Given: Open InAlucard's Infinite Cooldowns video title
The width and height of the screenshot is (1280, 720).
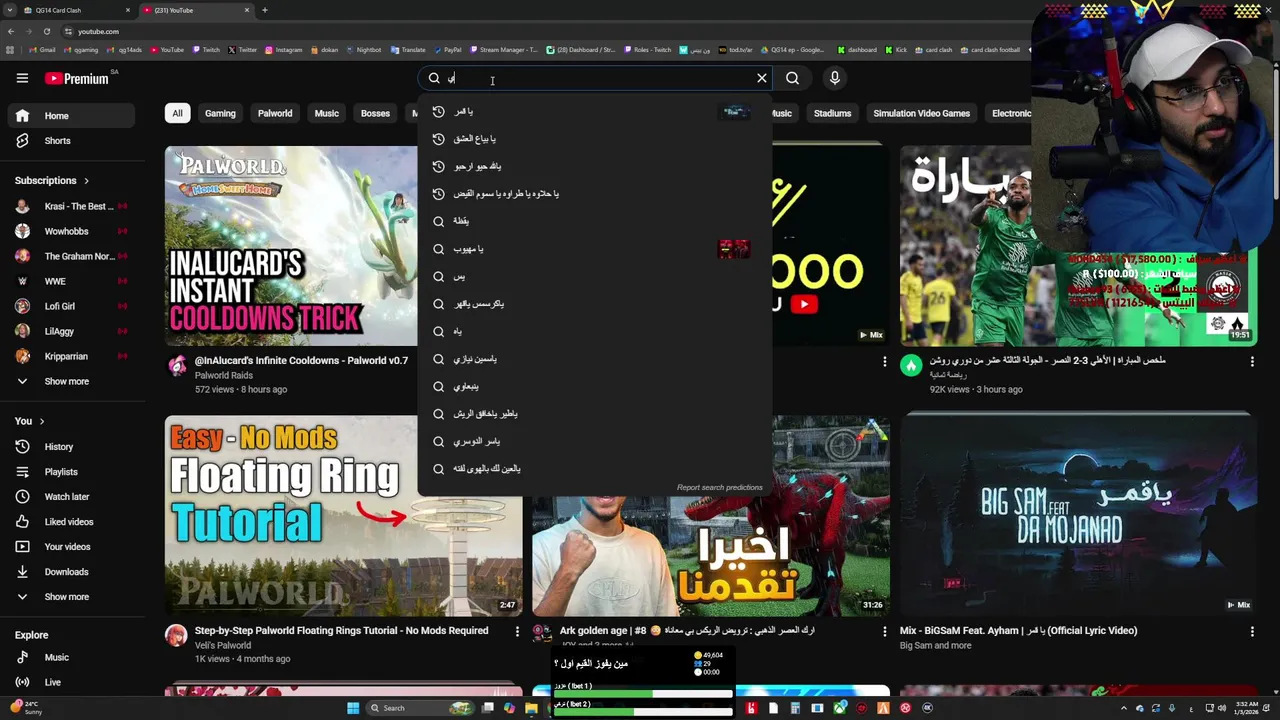Looking at the screenshot, I should click(301, 360).
